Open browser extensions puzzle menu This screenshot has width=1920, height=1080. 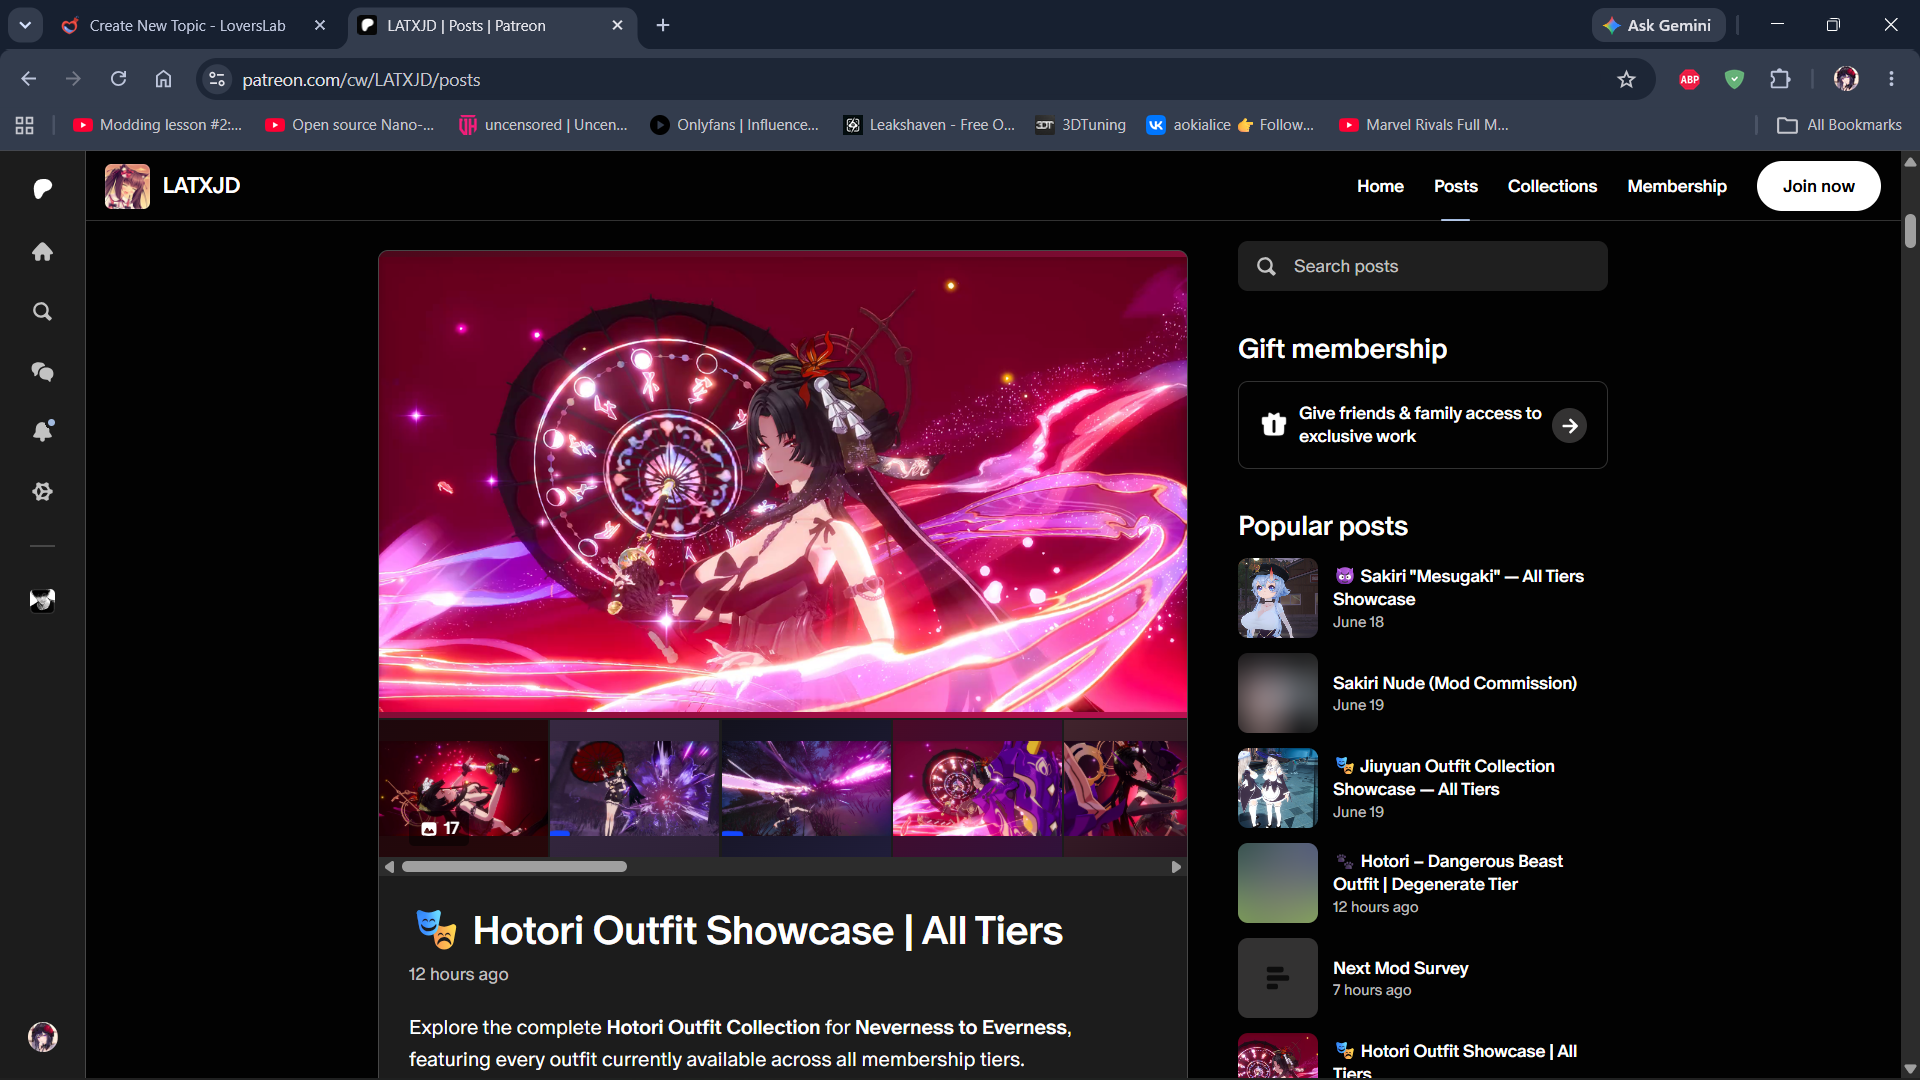point(1780,79)
